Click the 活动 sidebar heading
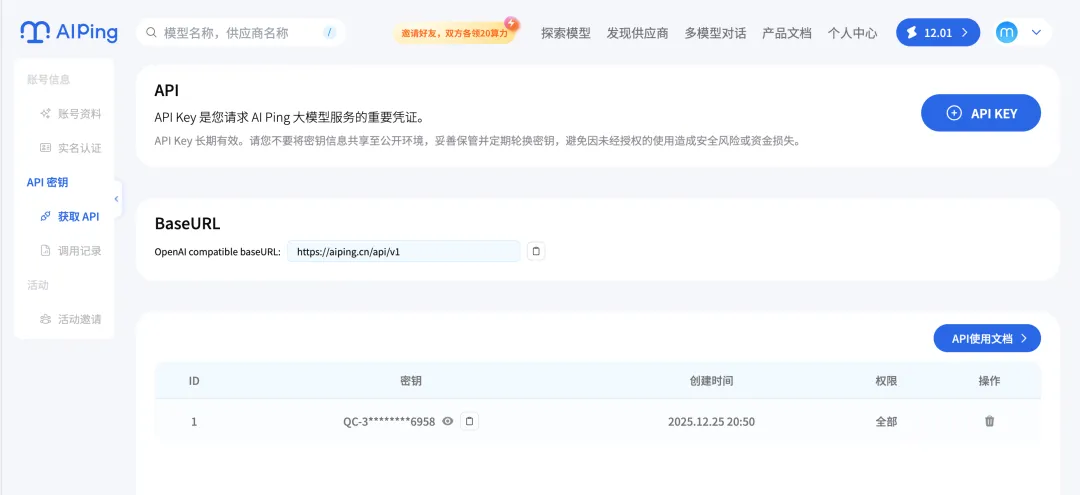 pos(38,285)
